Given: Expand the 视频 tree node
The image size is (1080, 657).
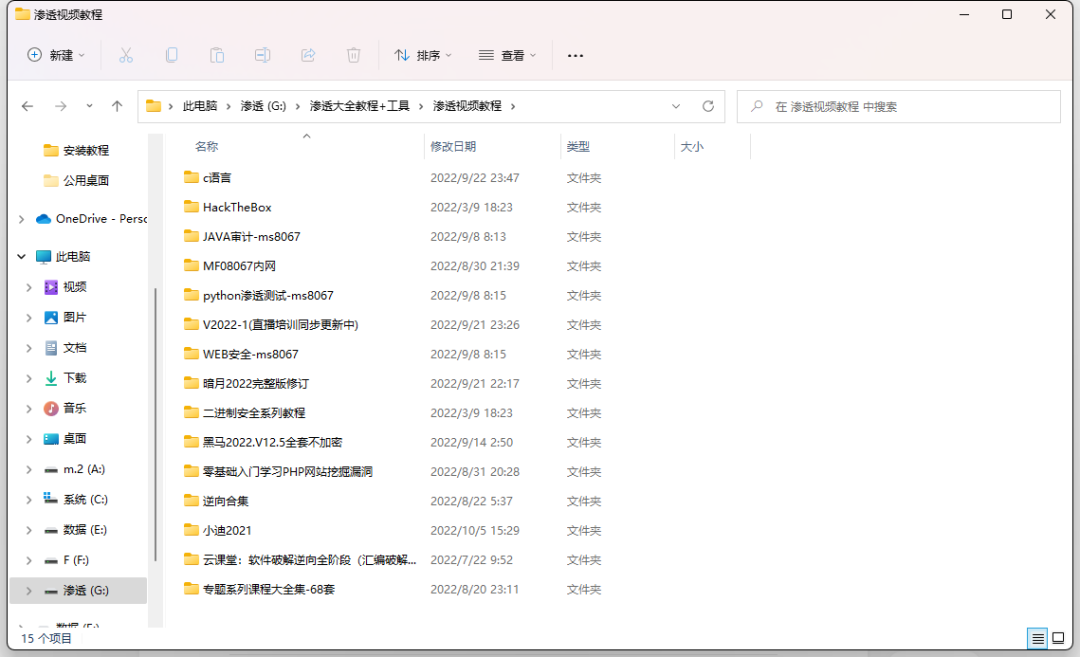Looking at the screenshot, I should [29, 287].
